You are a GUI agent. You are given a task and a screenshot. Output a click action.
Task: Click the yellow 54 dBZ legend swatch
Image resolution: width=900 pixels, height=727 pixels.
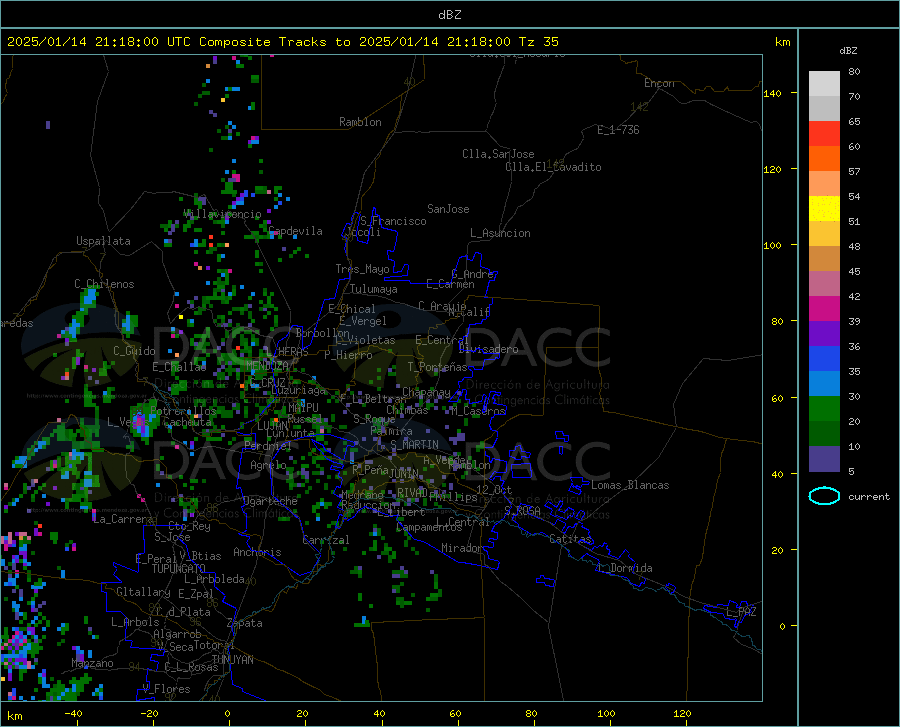click(824, 208)
